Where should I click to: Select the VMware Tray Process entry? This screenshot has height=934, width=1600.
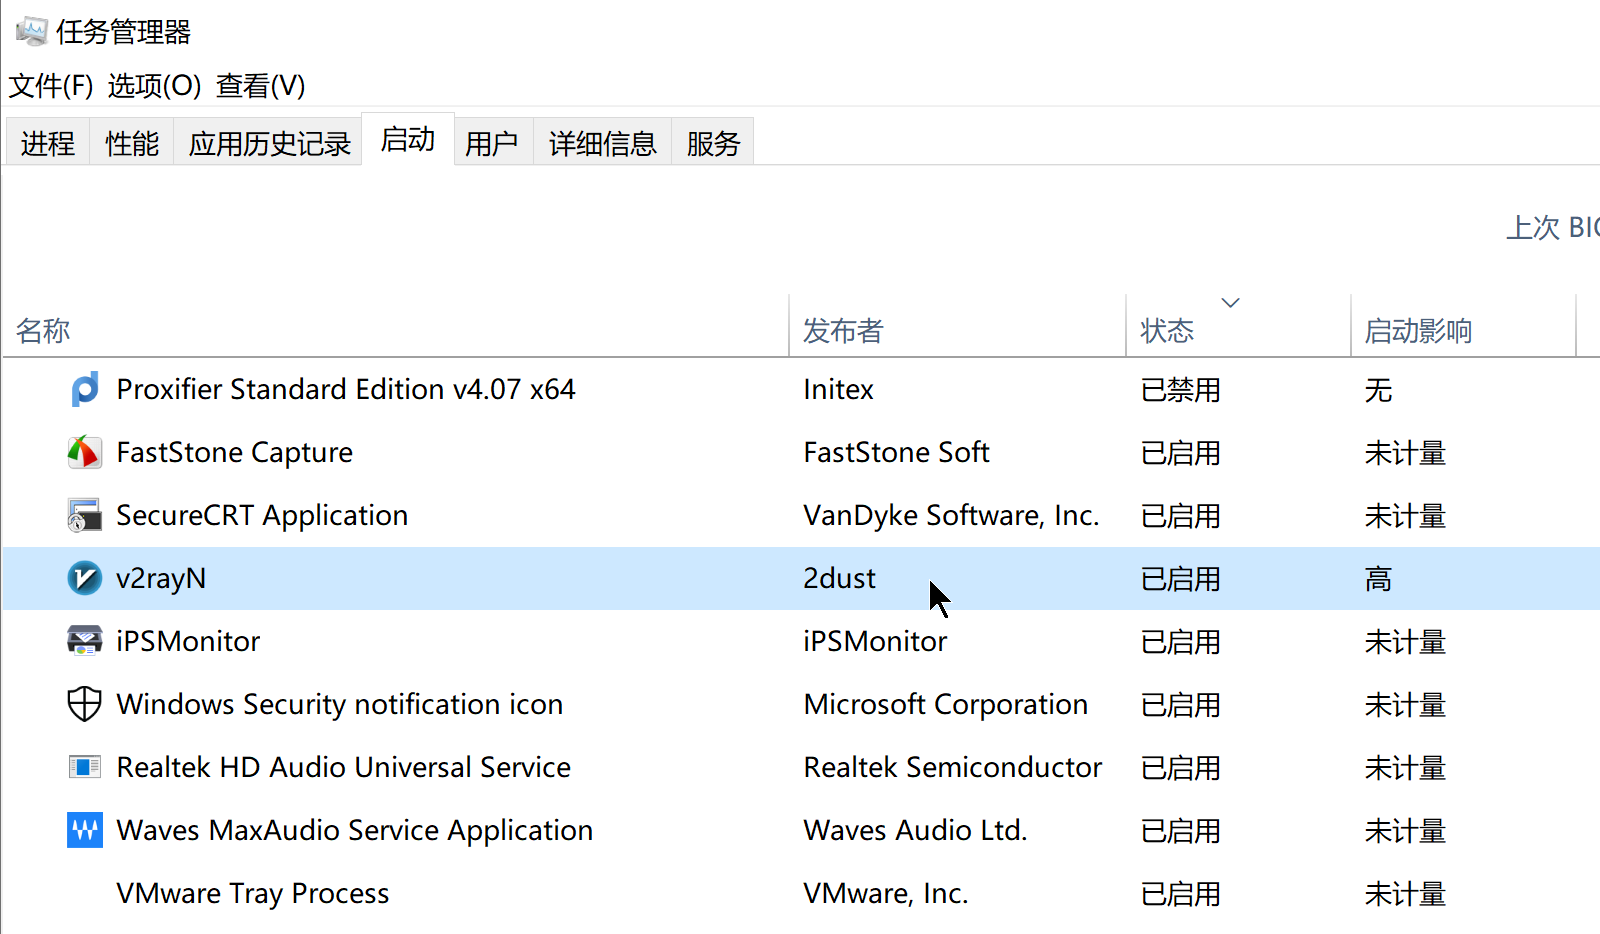(x=253, y=893)
